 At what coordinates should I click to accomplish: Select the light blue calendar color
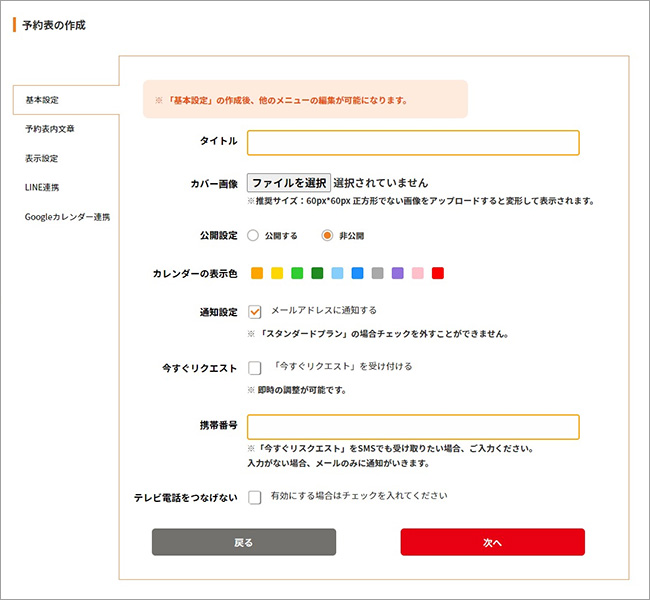[337, 273]
